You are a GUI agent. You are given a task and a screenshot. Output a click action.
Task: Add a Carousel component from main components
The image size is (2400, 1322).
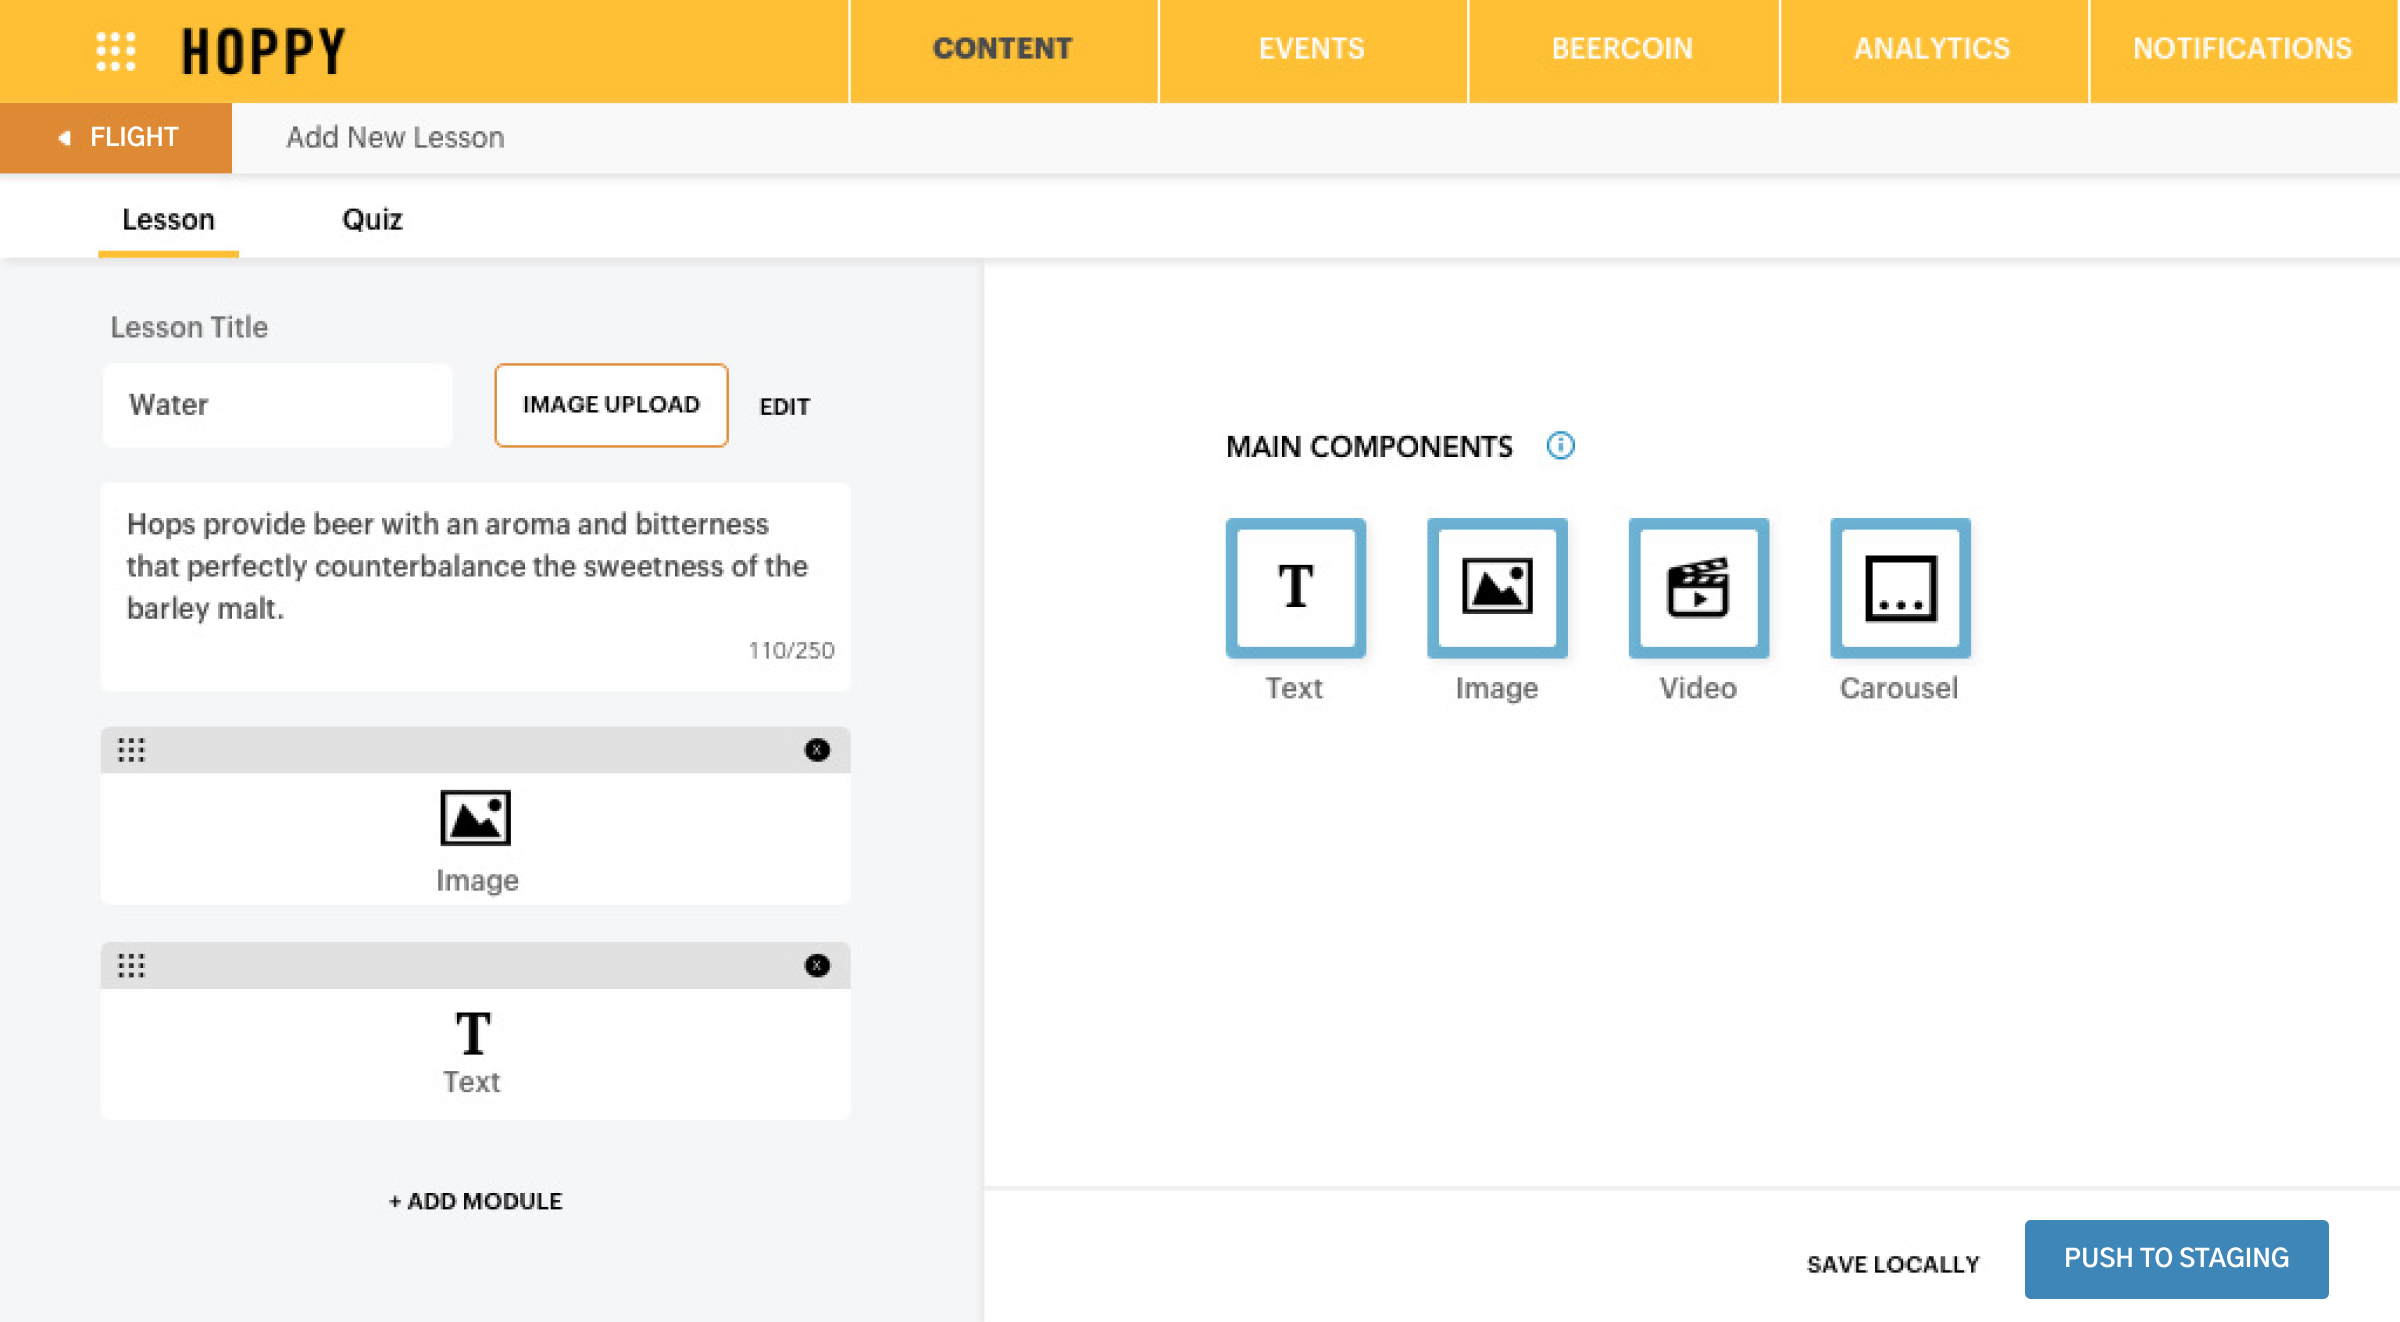point(1899,588)
